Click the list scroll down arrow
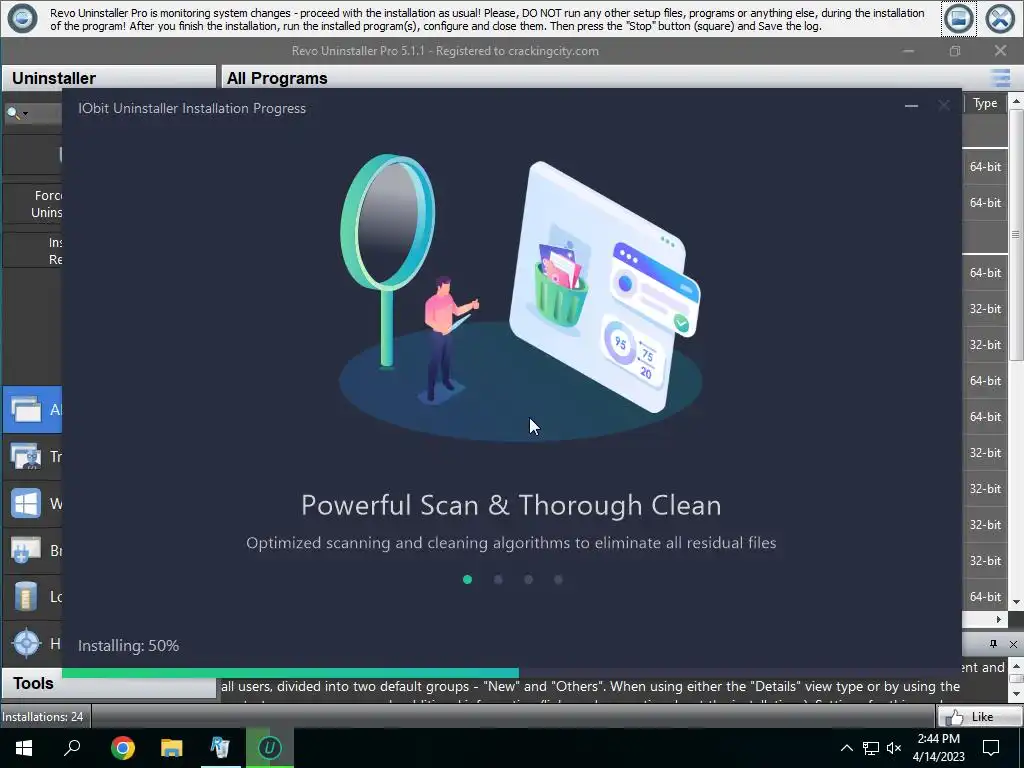The image size is (1024, 768). tap(1016, 602)
